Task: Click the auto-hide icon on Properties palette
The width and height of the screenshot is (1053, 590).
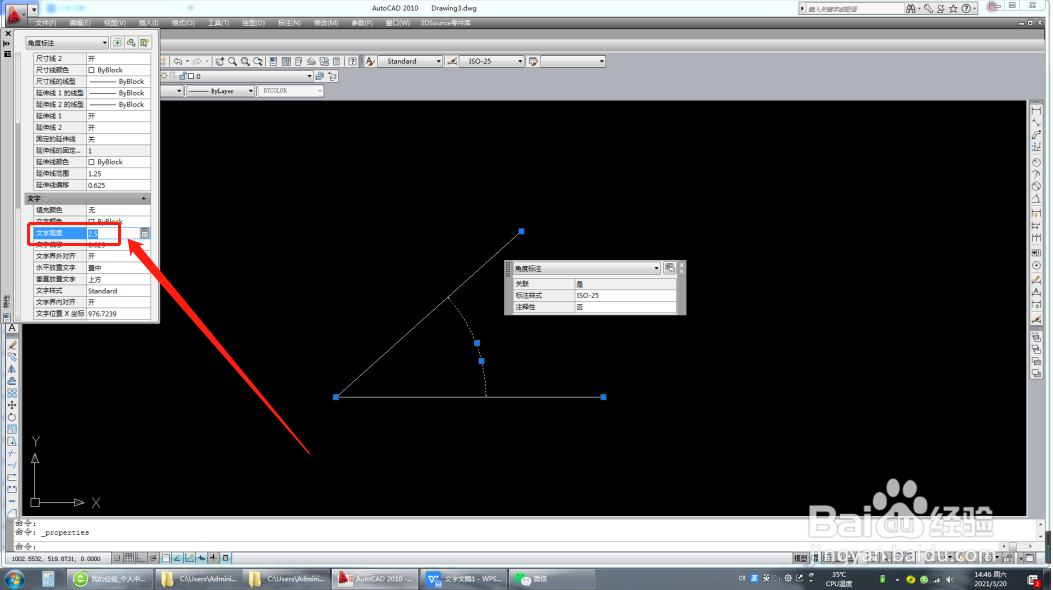Action: [7, 43]
